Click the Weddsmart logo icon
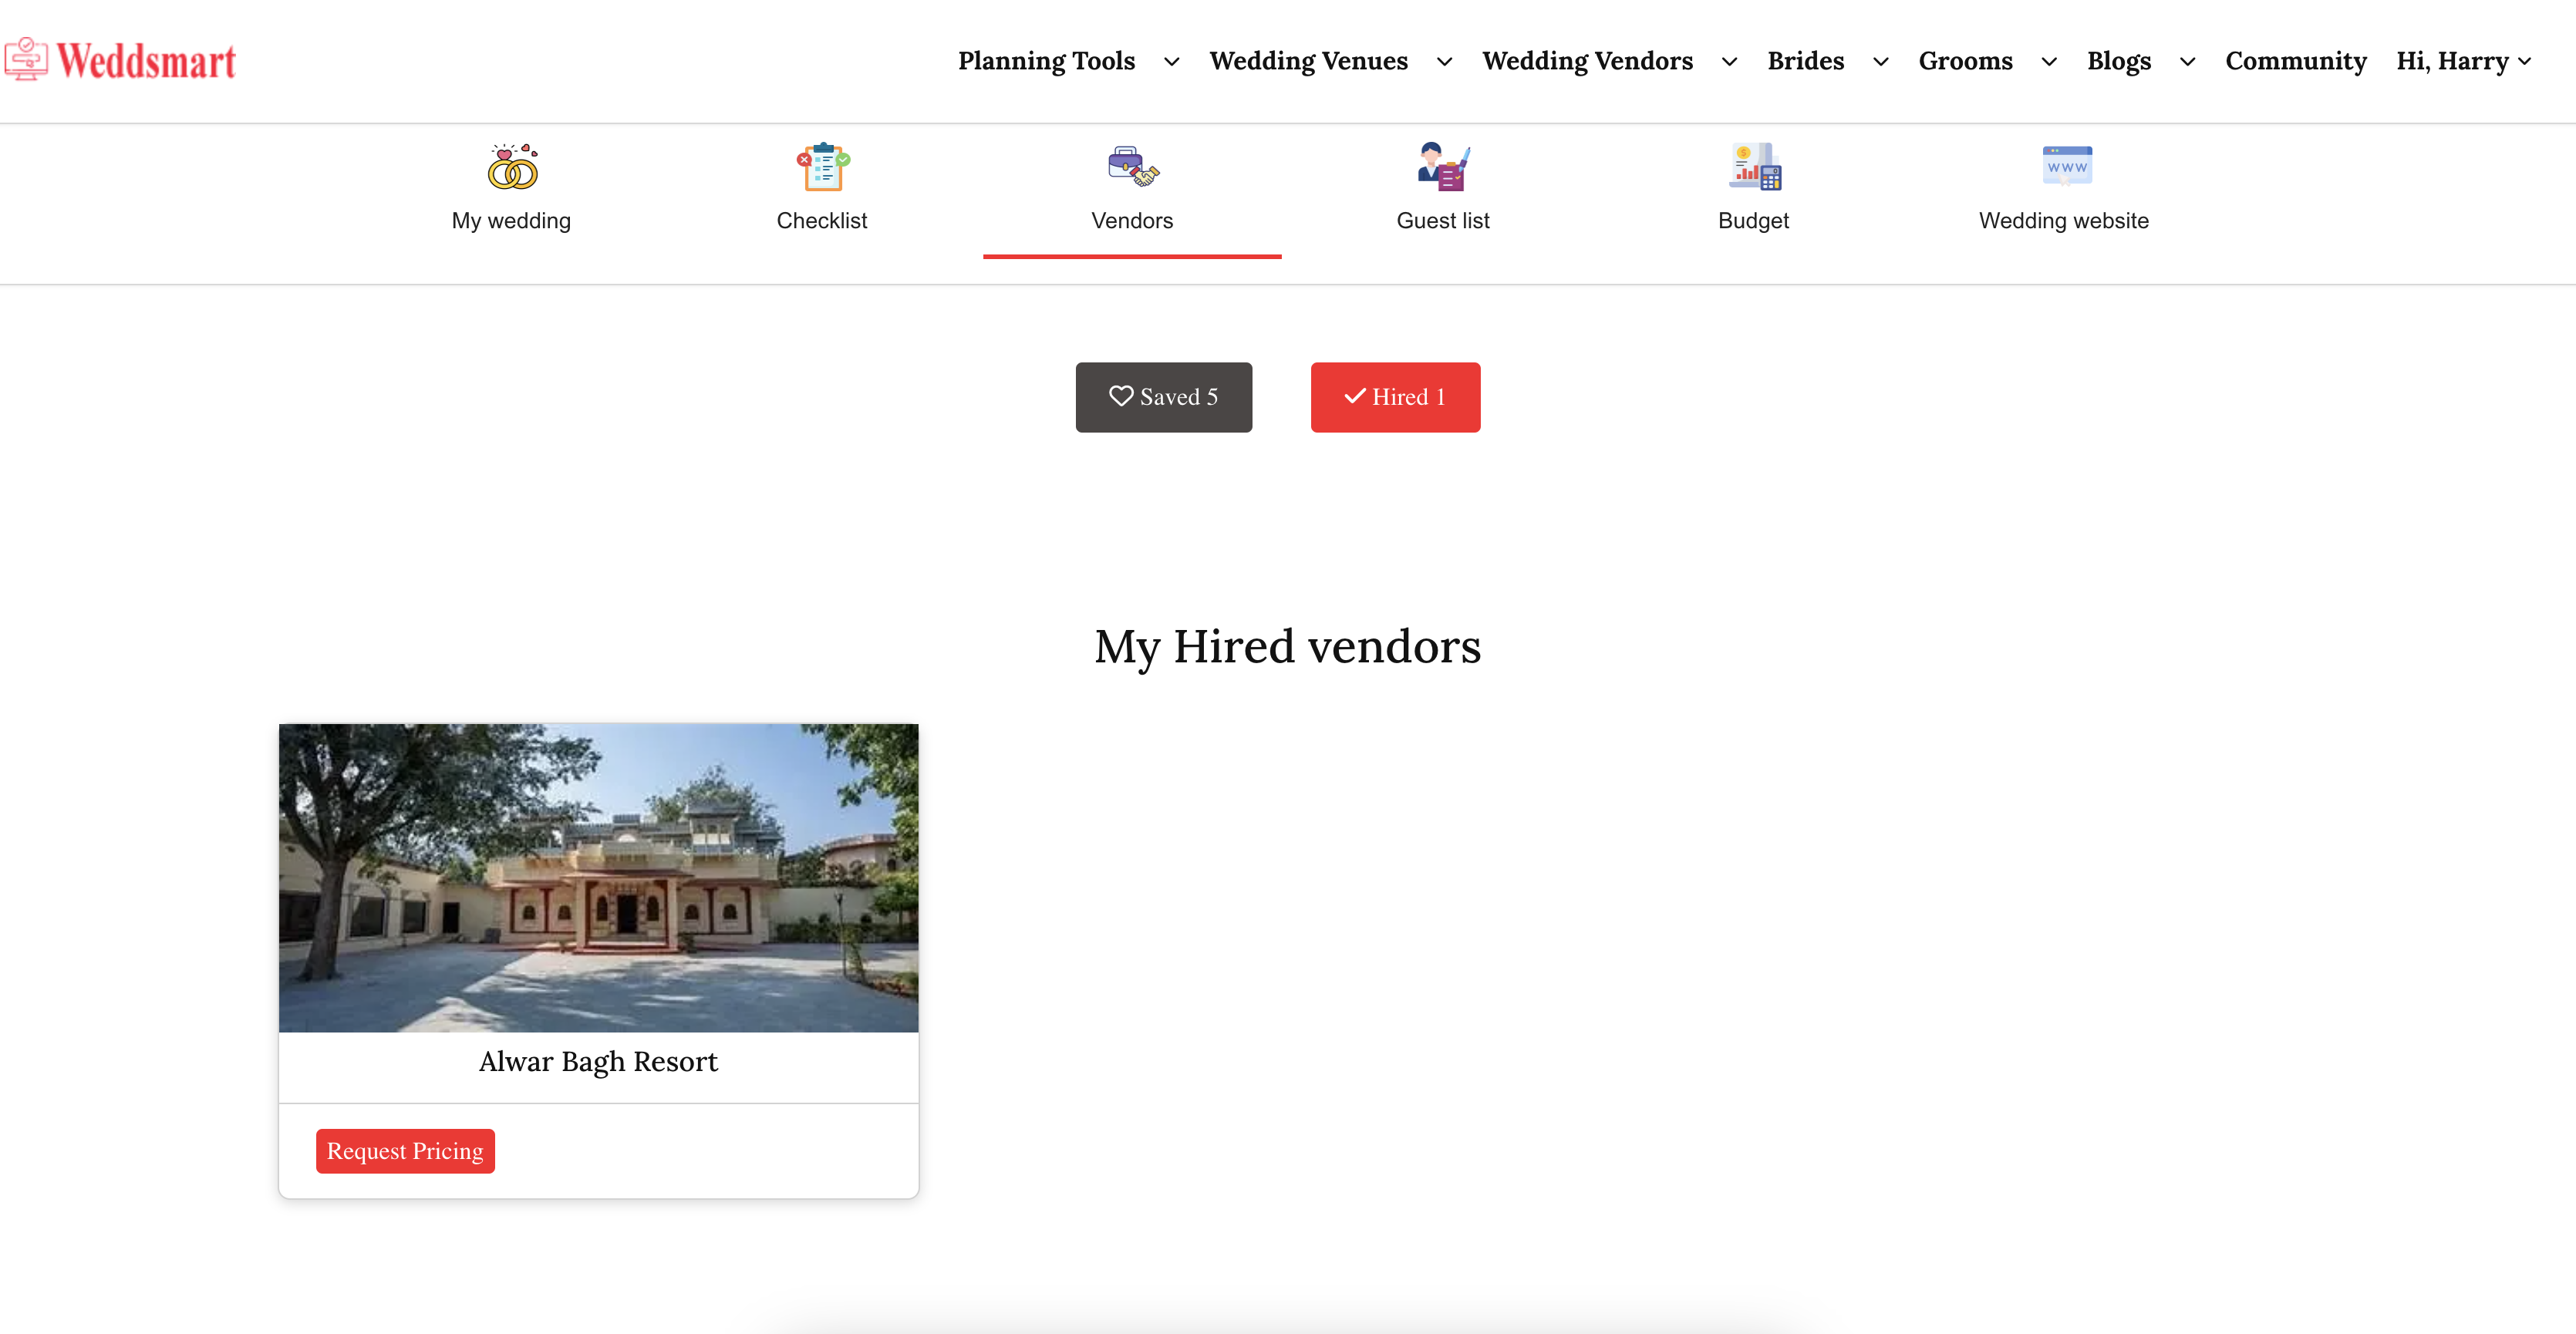This screenshot has height=1334, width=2576. pos(26,59)
